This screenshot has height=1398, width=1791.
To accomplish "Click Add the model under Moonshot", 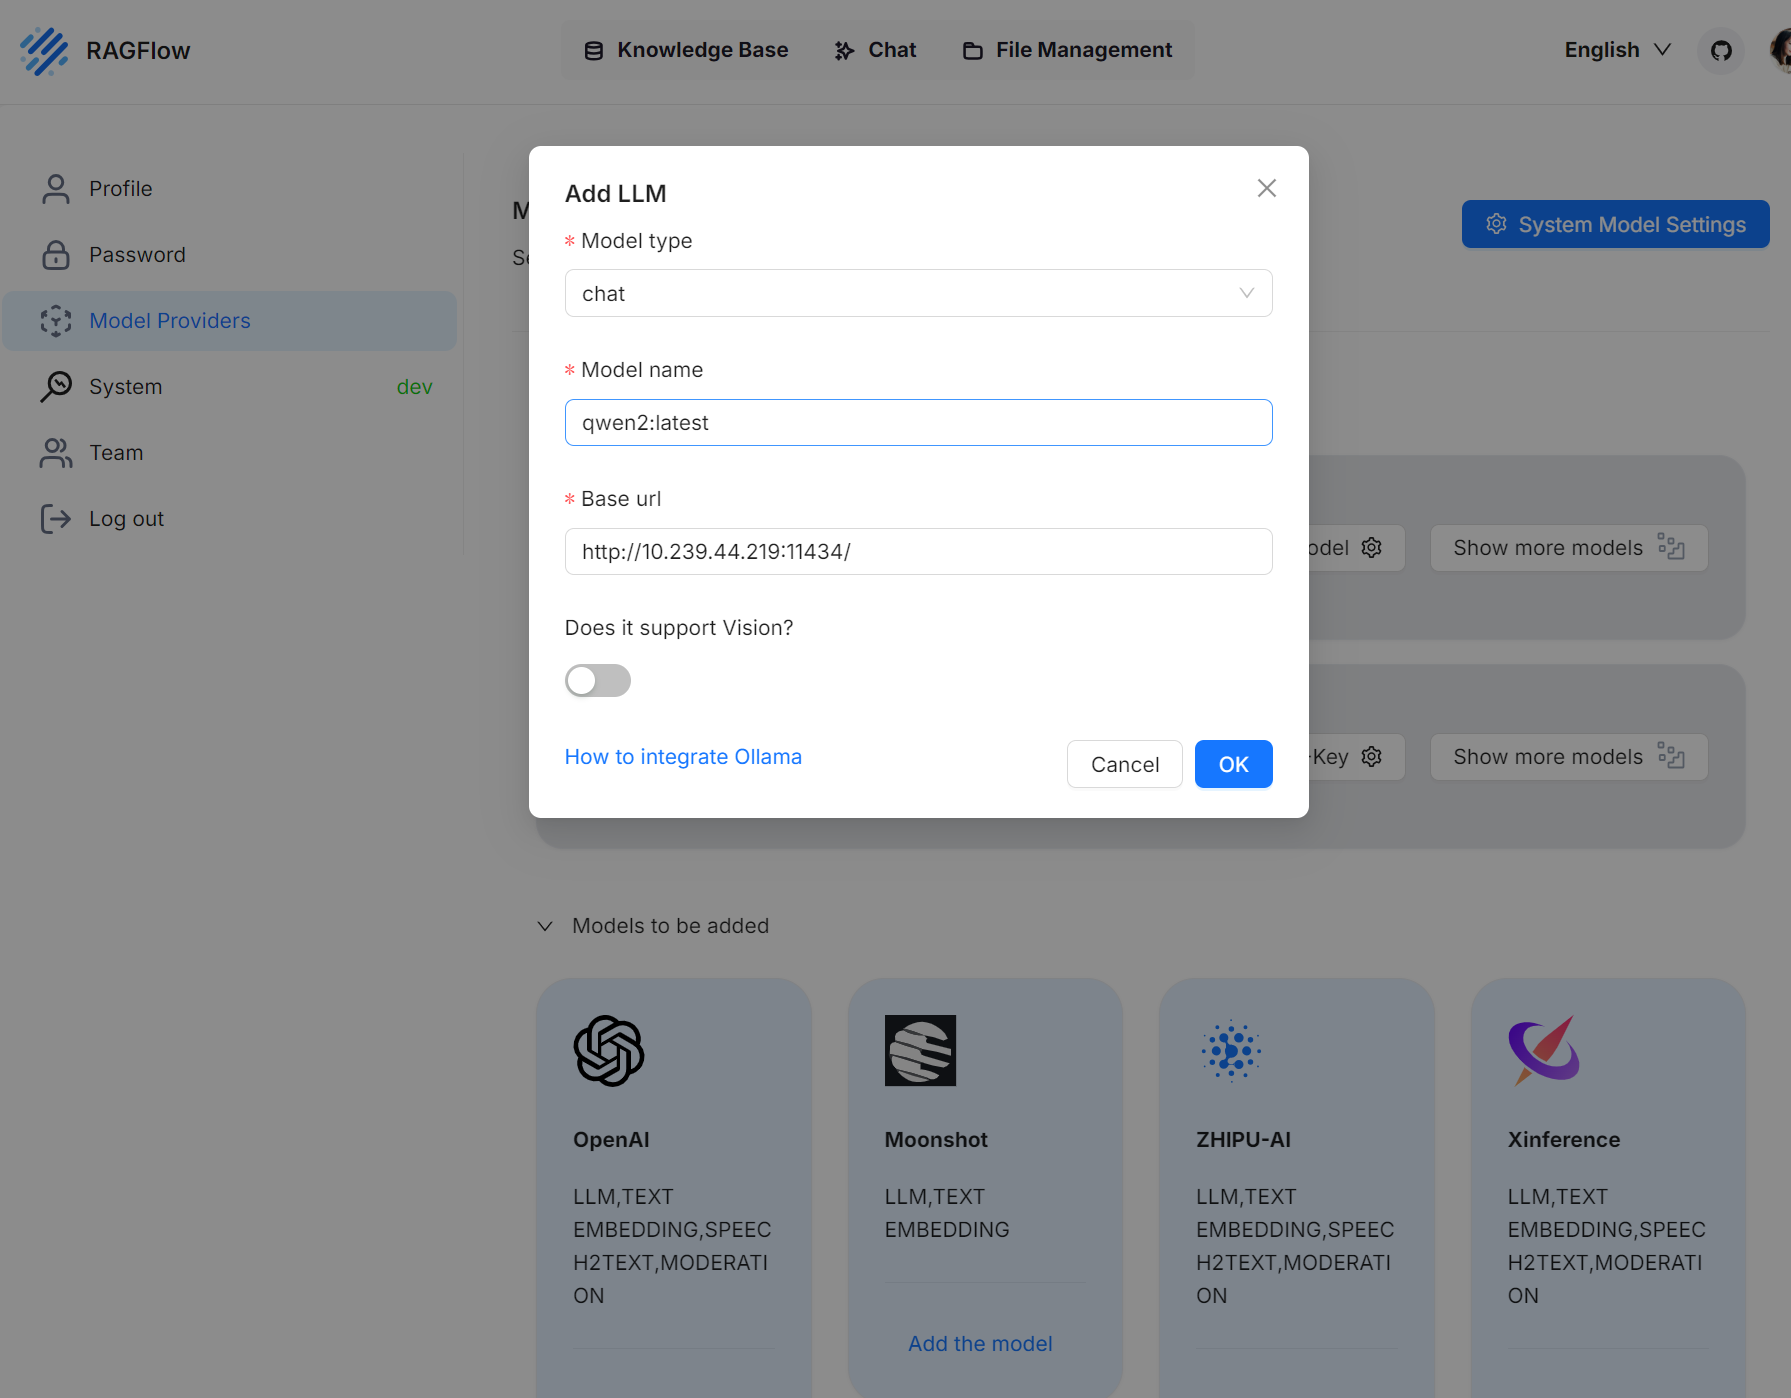I will tap(980, 1344).
